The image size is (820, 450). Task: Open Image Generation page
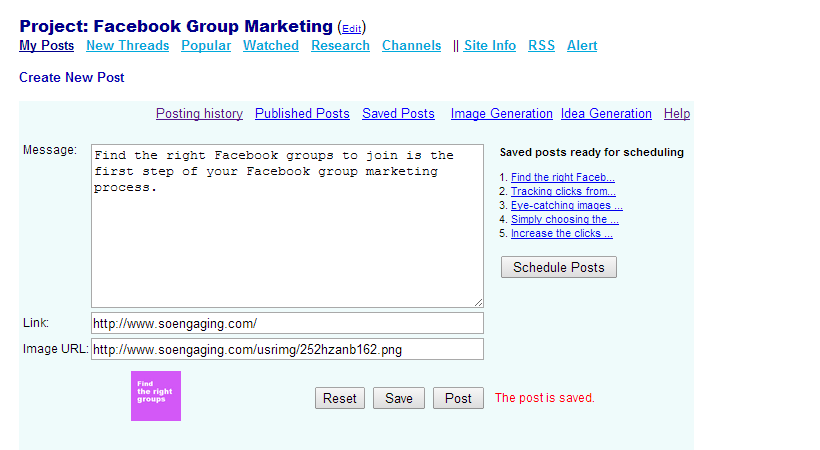click(502, 114)
